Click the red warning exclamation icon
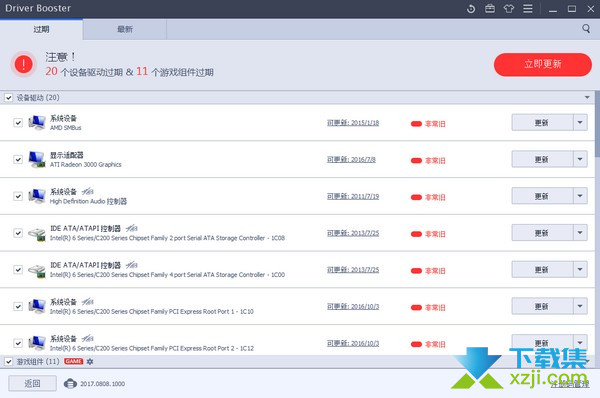This screenshot has width=600, height=398. (24, 64)
